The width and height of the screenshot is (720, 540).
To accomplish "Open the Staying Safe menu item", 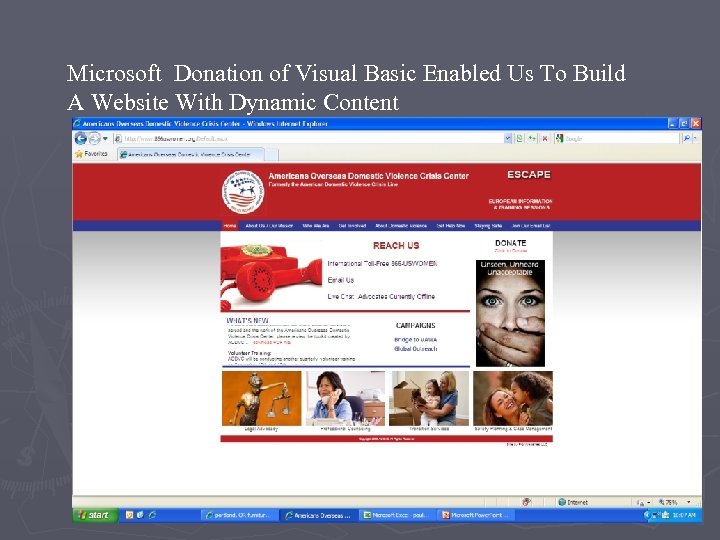I will pos(488,226).
